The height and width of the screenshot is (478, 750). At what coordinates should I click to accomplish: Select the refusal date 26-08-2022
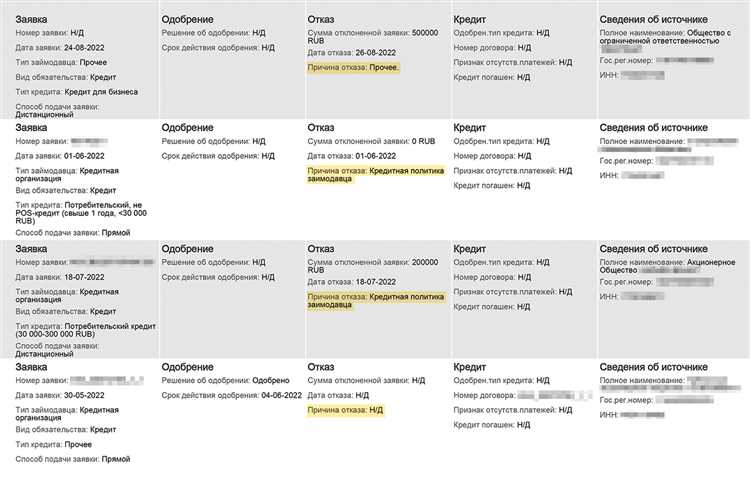click(372, 54)
